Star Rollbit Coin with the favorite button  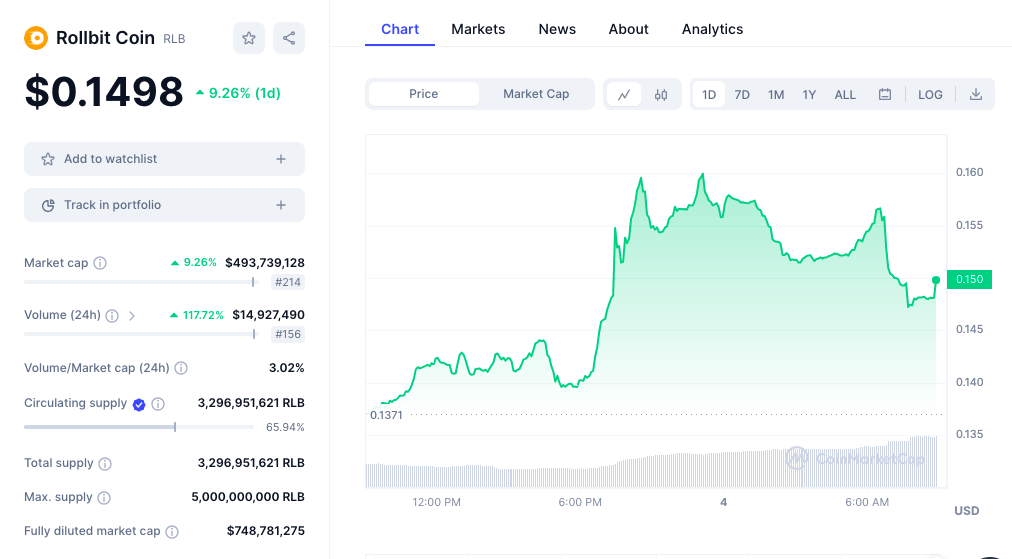(x=249, y=38)
